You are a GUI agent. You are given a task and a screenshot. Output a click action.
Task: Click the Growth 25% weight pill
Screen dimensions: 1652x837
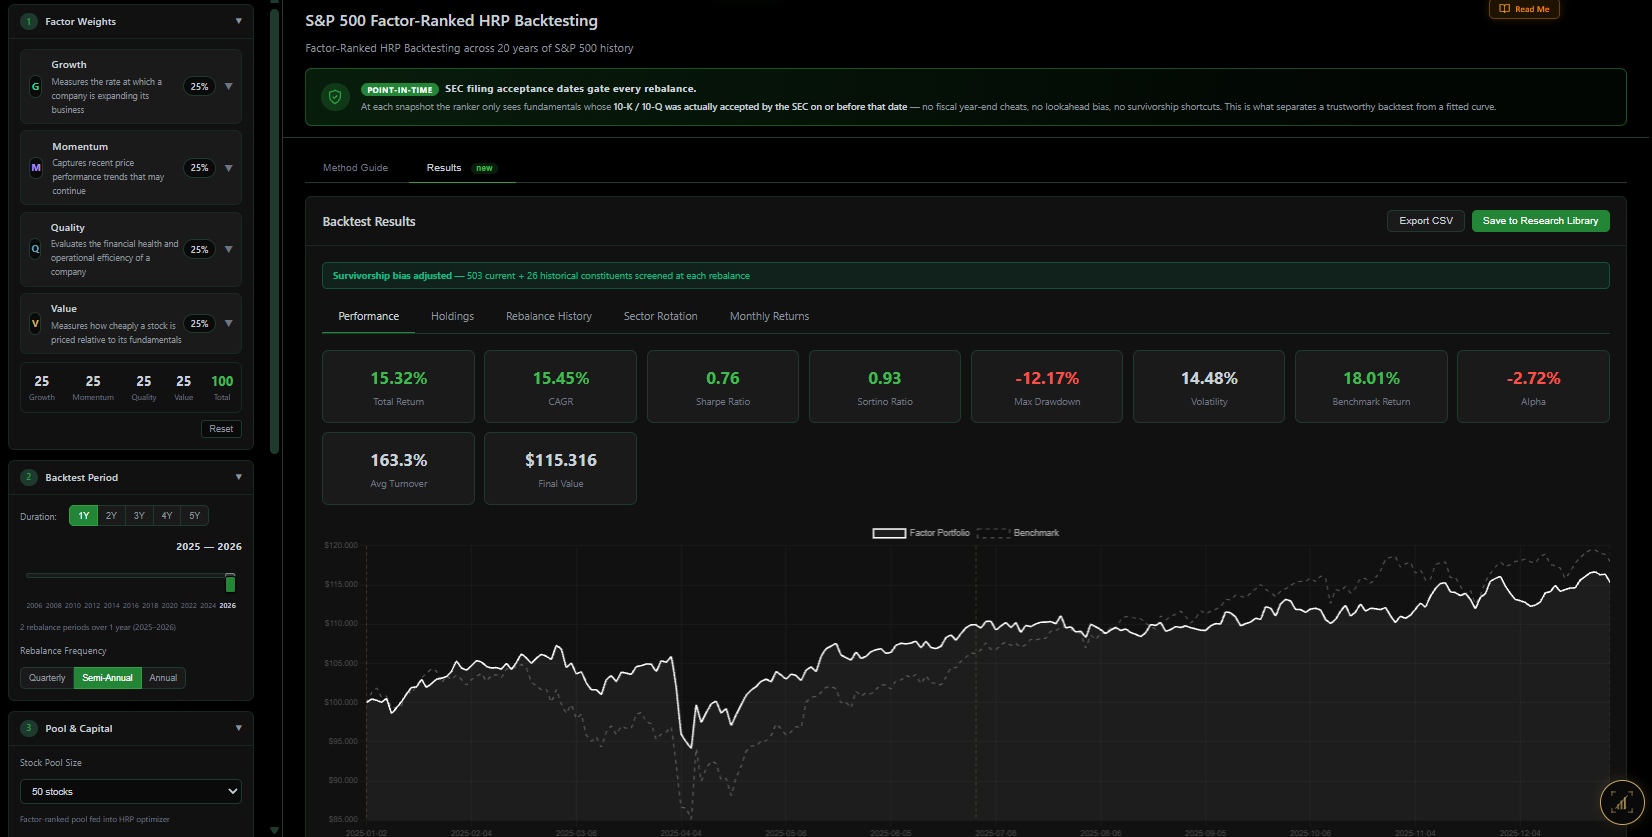coord(200,87)
